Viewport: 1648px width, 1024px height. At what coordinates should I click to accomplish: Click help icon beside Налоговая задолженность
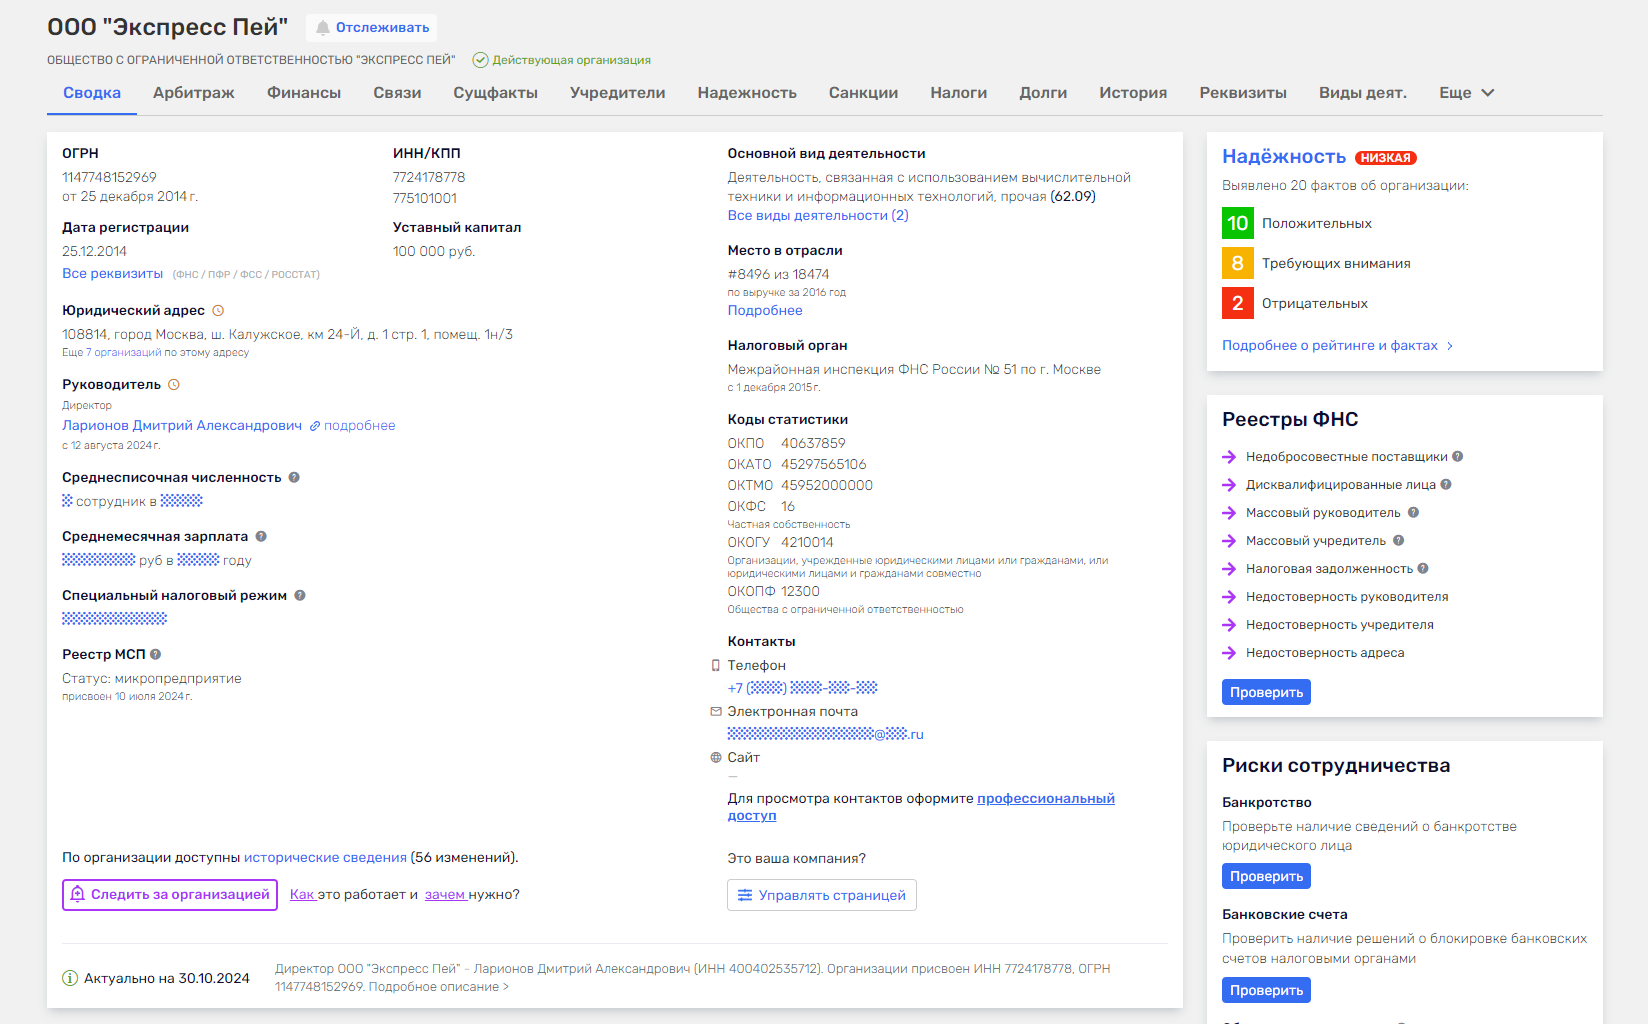tap(1423, 569)
